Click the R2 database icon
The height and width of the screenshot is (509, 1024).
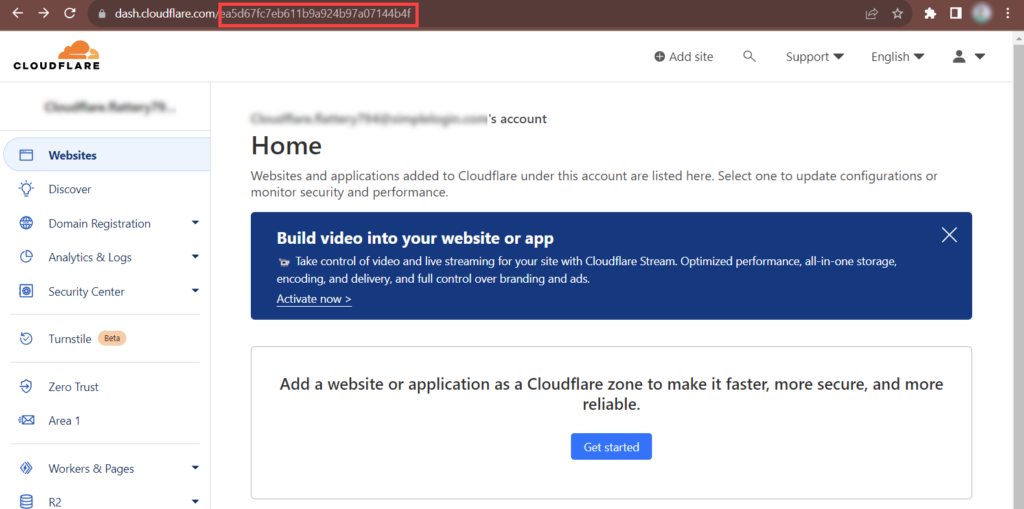[x=26, y=502]
